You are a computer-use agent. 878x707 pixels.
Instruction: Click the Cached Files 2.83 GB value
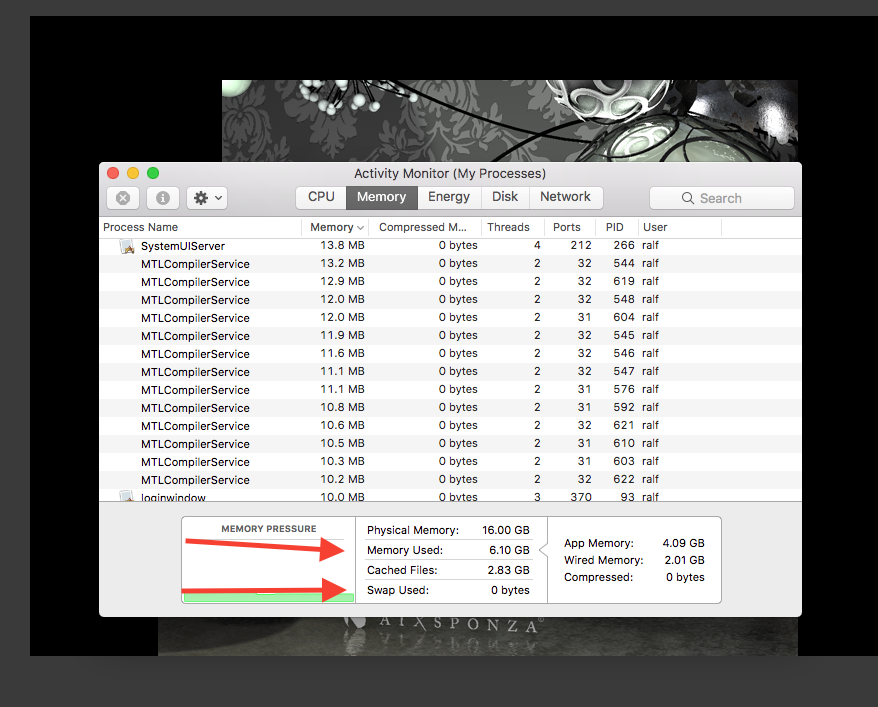[x=508, y=570]
